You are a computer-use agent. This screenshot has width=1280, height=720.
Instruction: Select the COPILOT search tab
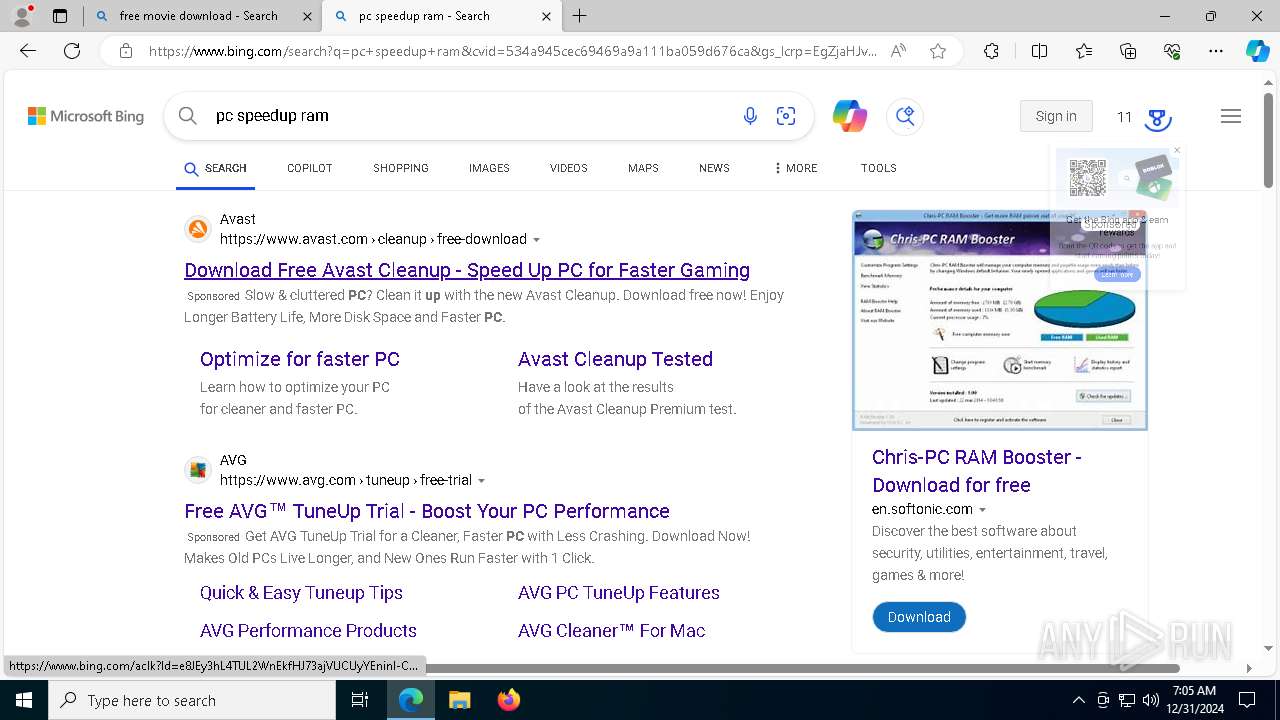pyautogui.click(x=309, y=168)
